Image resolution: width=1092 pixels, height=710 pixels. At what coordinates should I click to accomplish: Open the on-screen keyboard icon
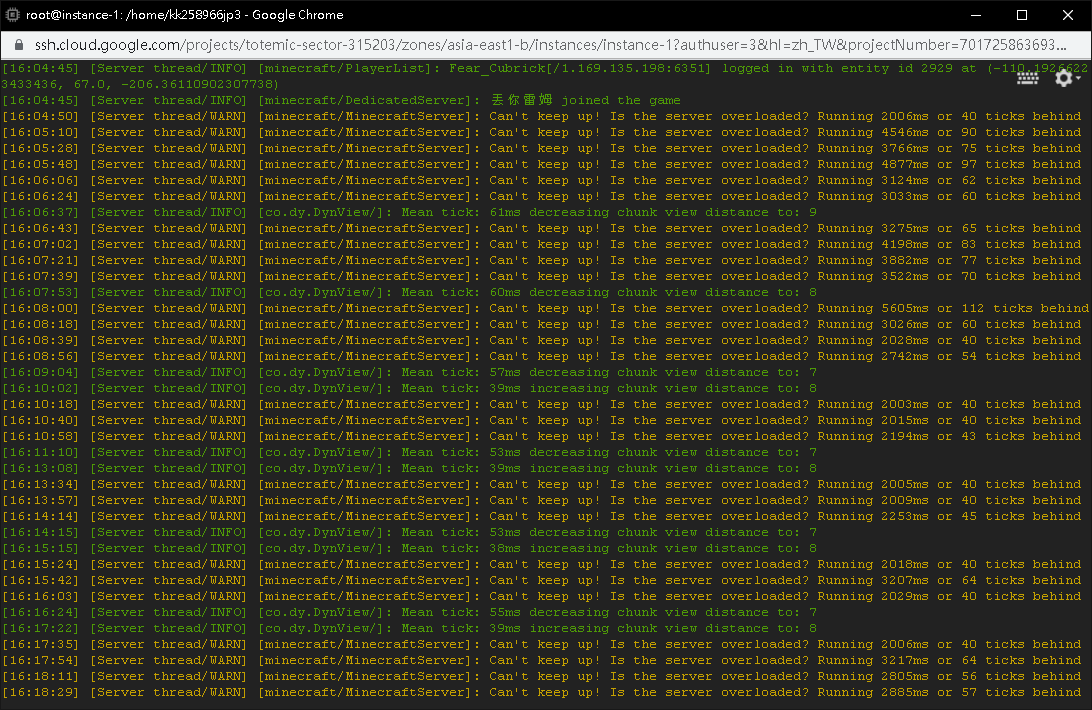(x=1027, y=78)
